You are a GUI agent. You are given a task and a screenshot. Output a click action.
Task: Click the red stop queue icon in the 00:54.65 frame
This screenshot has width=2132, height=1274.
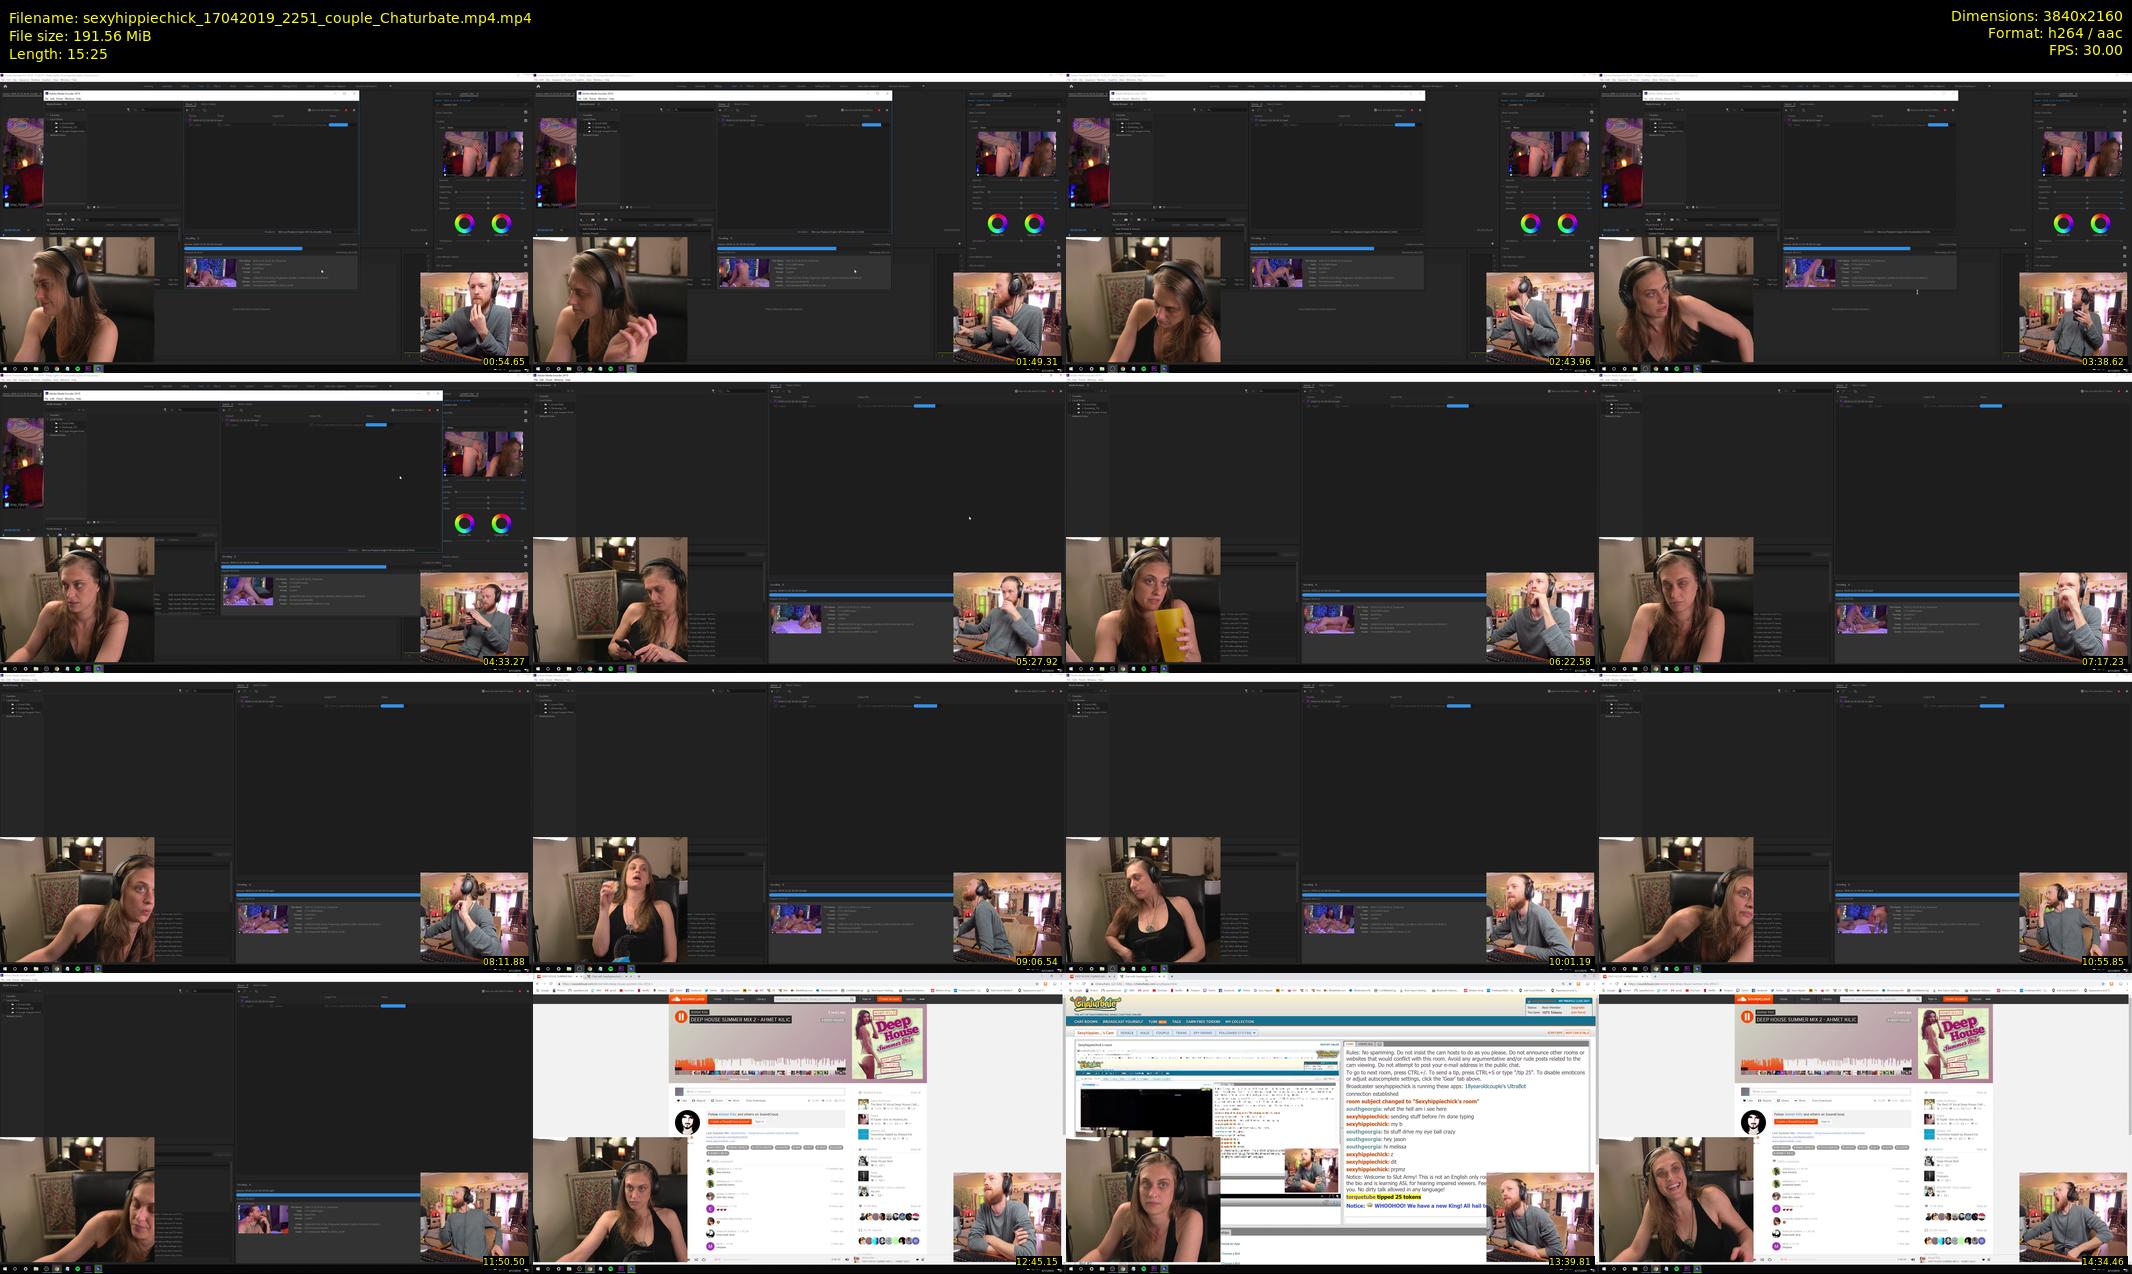pos(346,110)
